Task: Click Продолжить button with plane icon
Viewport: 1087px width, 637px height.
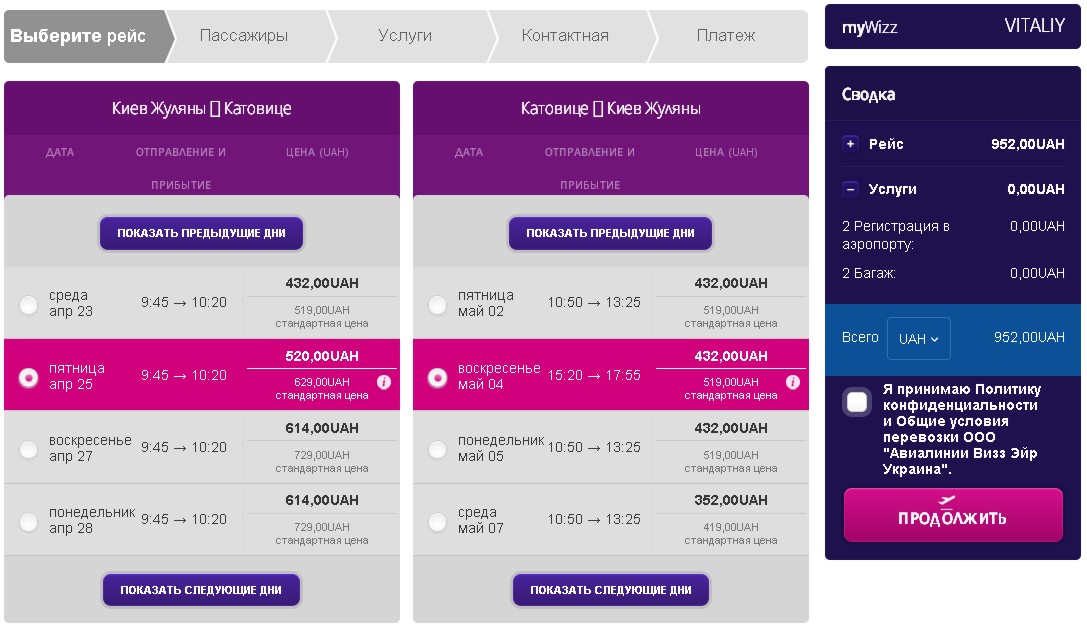Action: [x=953, y=515]
